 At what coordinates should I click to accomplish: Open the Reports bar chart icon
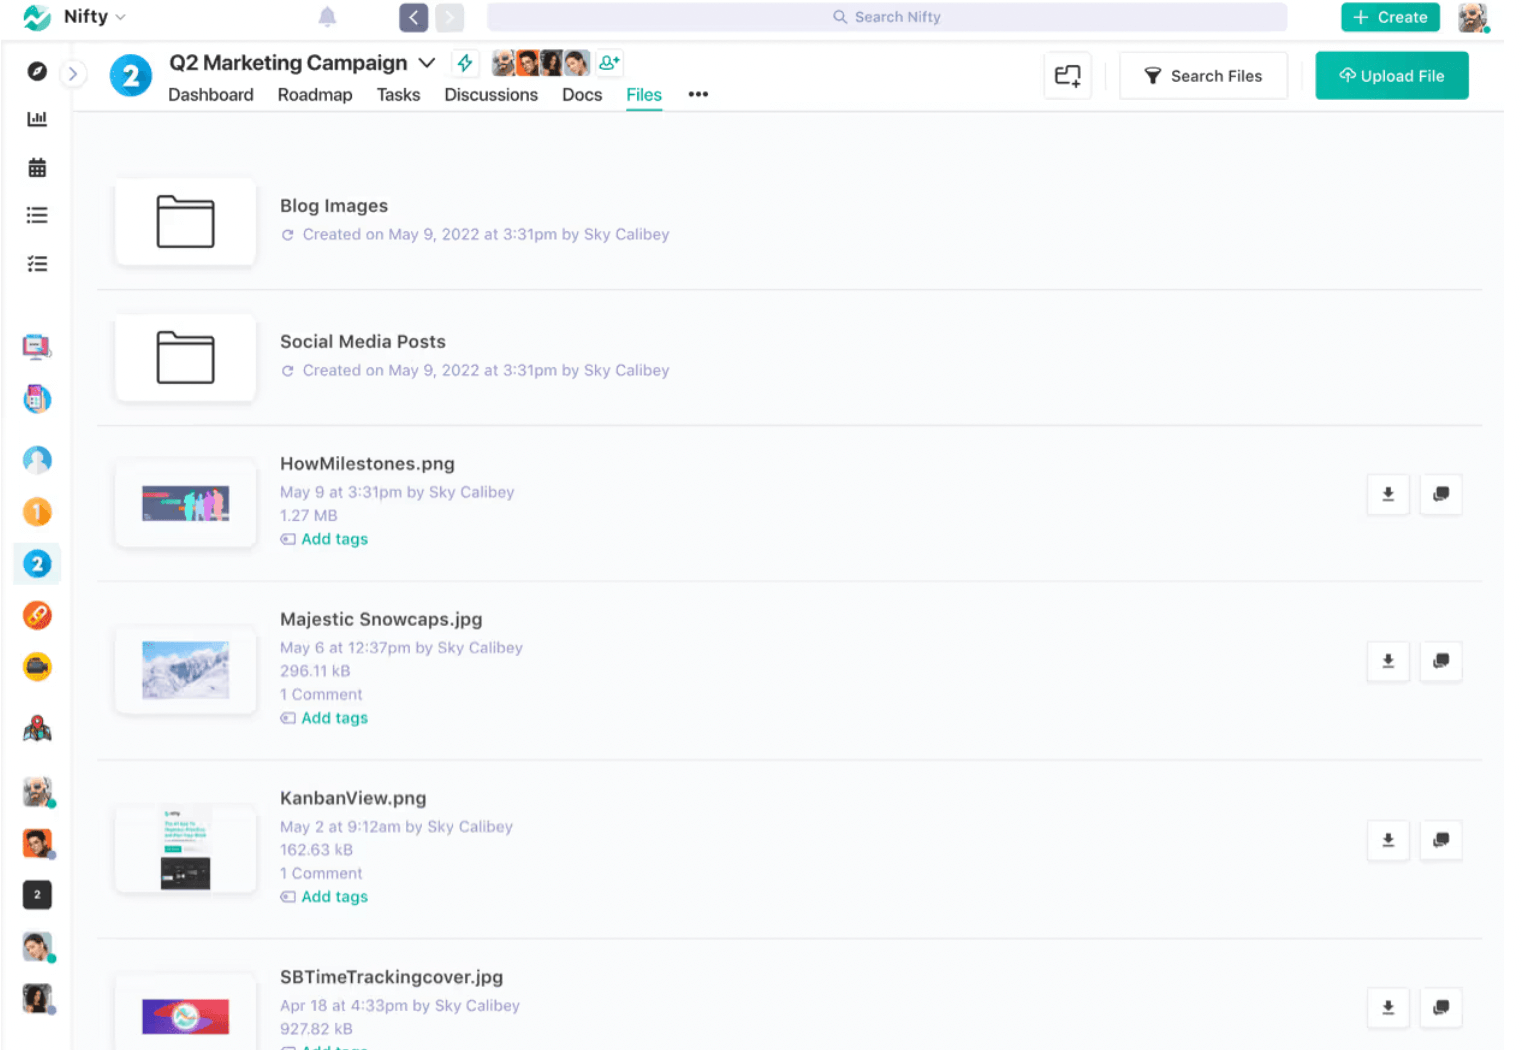pos(37,118)
